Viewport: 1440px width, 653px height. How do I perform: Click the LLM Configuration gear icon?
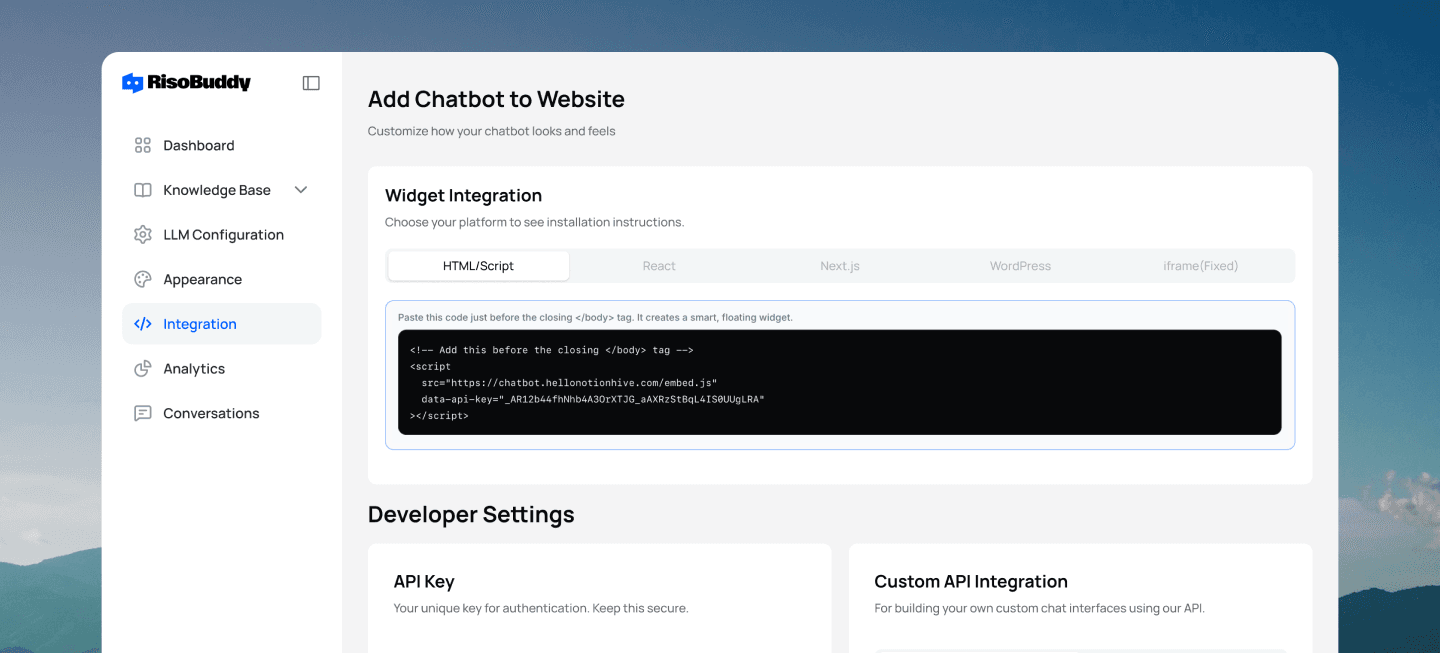click(143, 234)
